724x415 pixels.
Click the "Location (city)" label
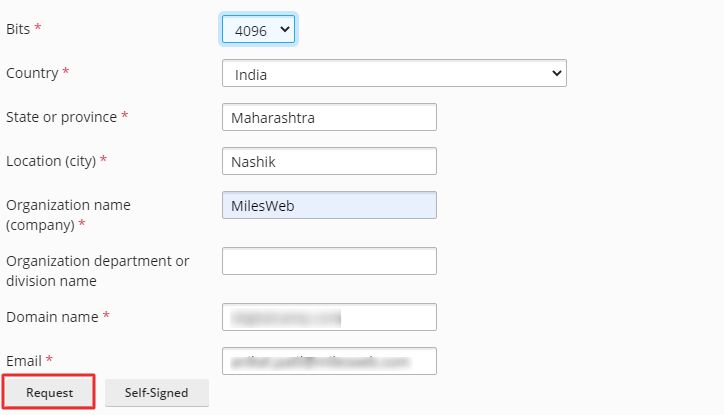point(51,161)
